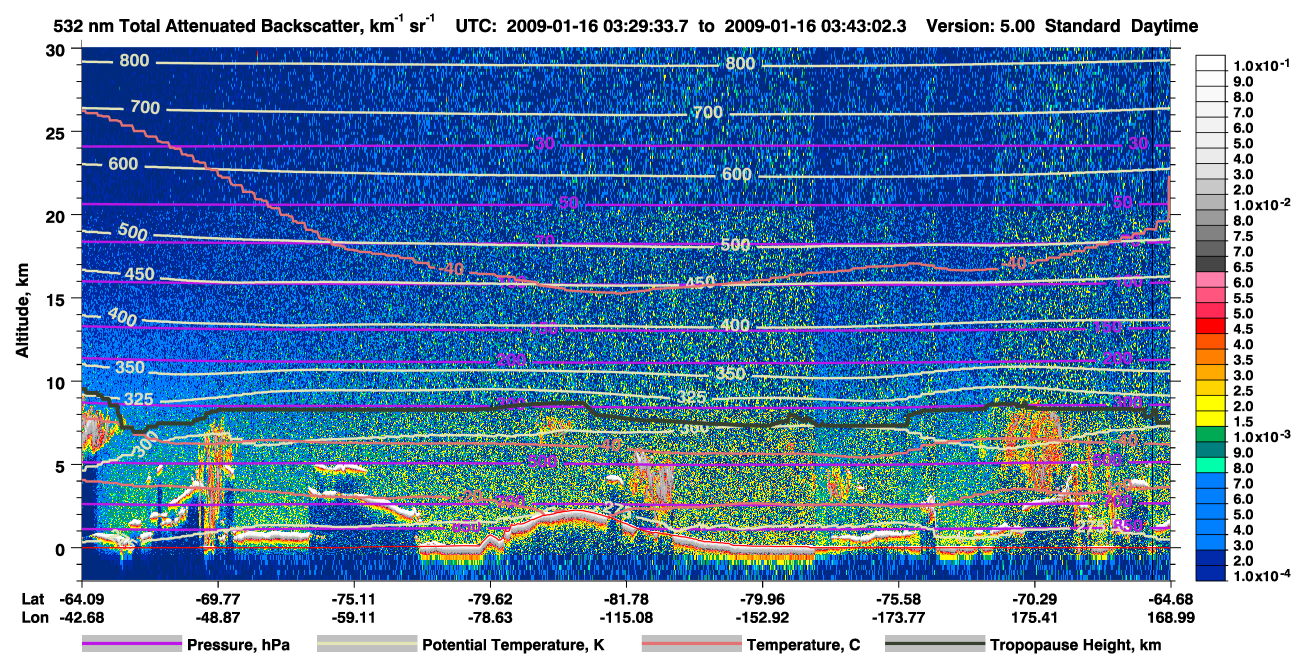Click the salmon Temperature legend line sample
The height and width of the screenshot is (667, 1300).
click(691, 645)
